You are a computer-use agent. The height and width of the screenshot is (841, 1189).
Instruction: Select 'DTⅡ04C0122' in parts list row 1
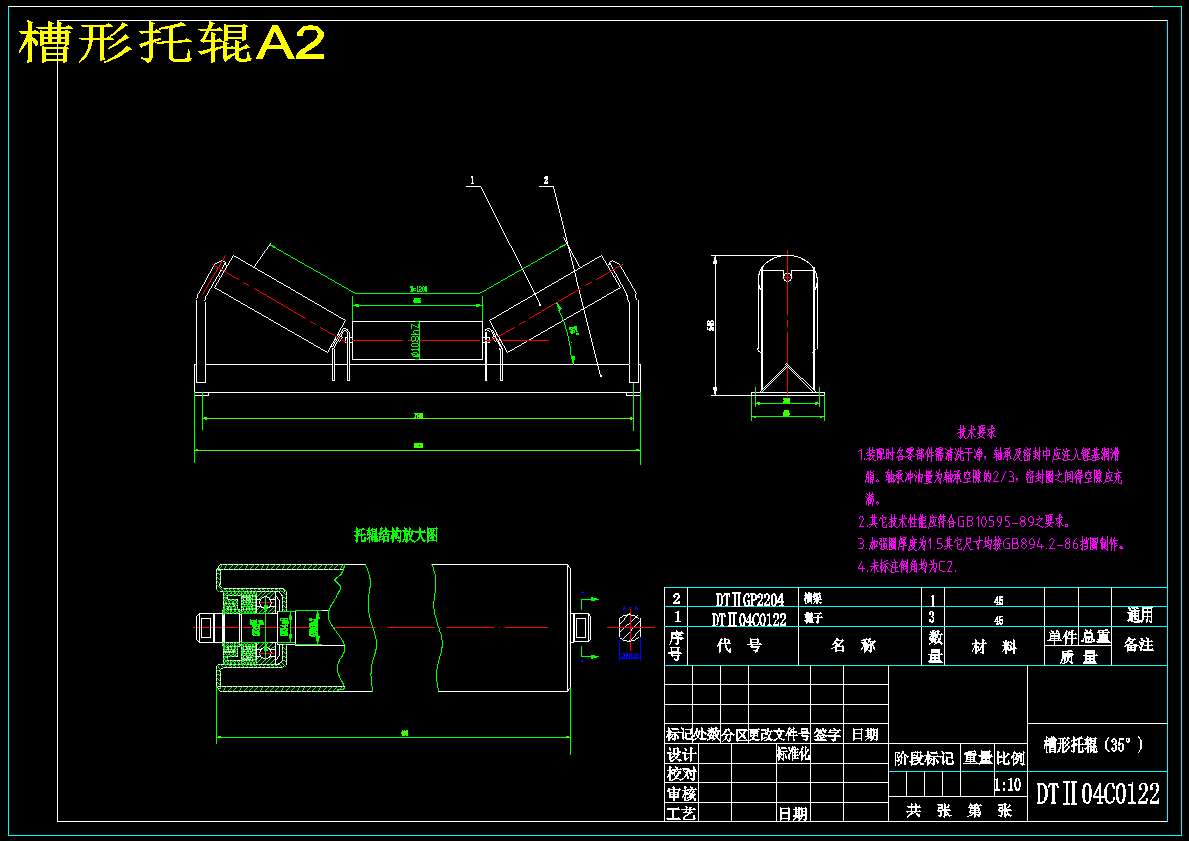coord(748,619)
